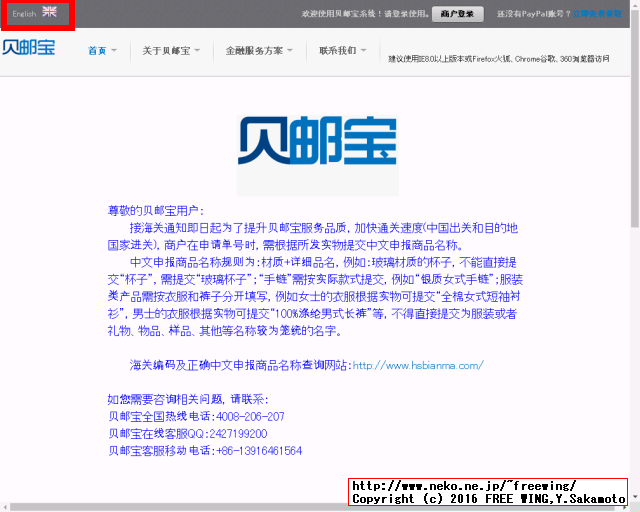640x512 pixels.
Task: Click the horizontal scrollbar at bottom
Action: [312, 507]
